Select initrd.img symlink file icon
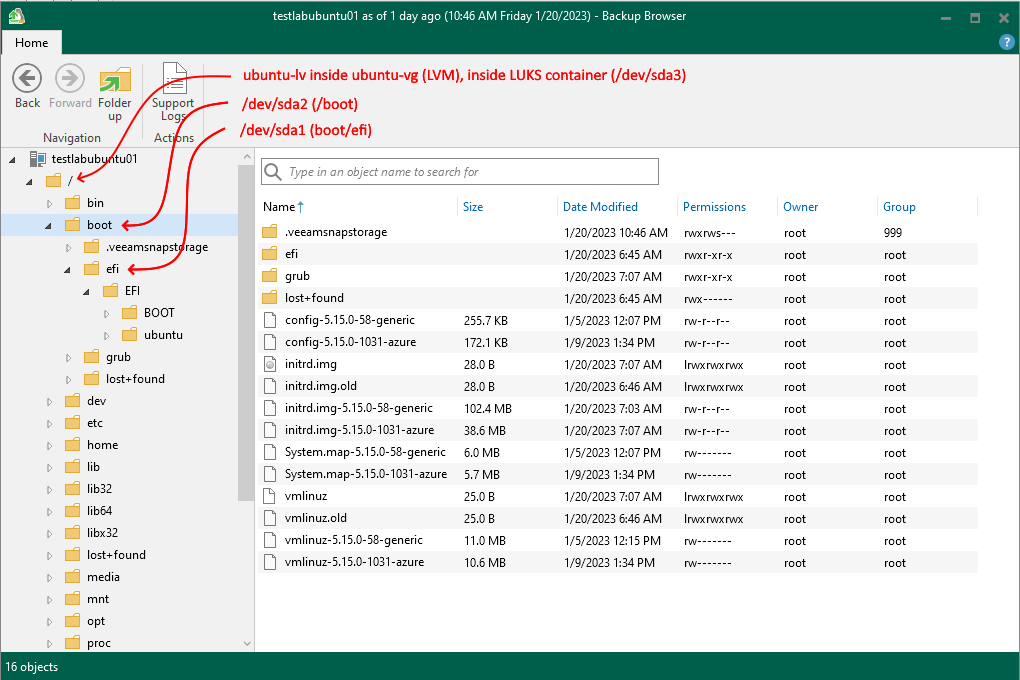Image resolution: width=1020 pixels, height=680 pixels. click(269, 364)
